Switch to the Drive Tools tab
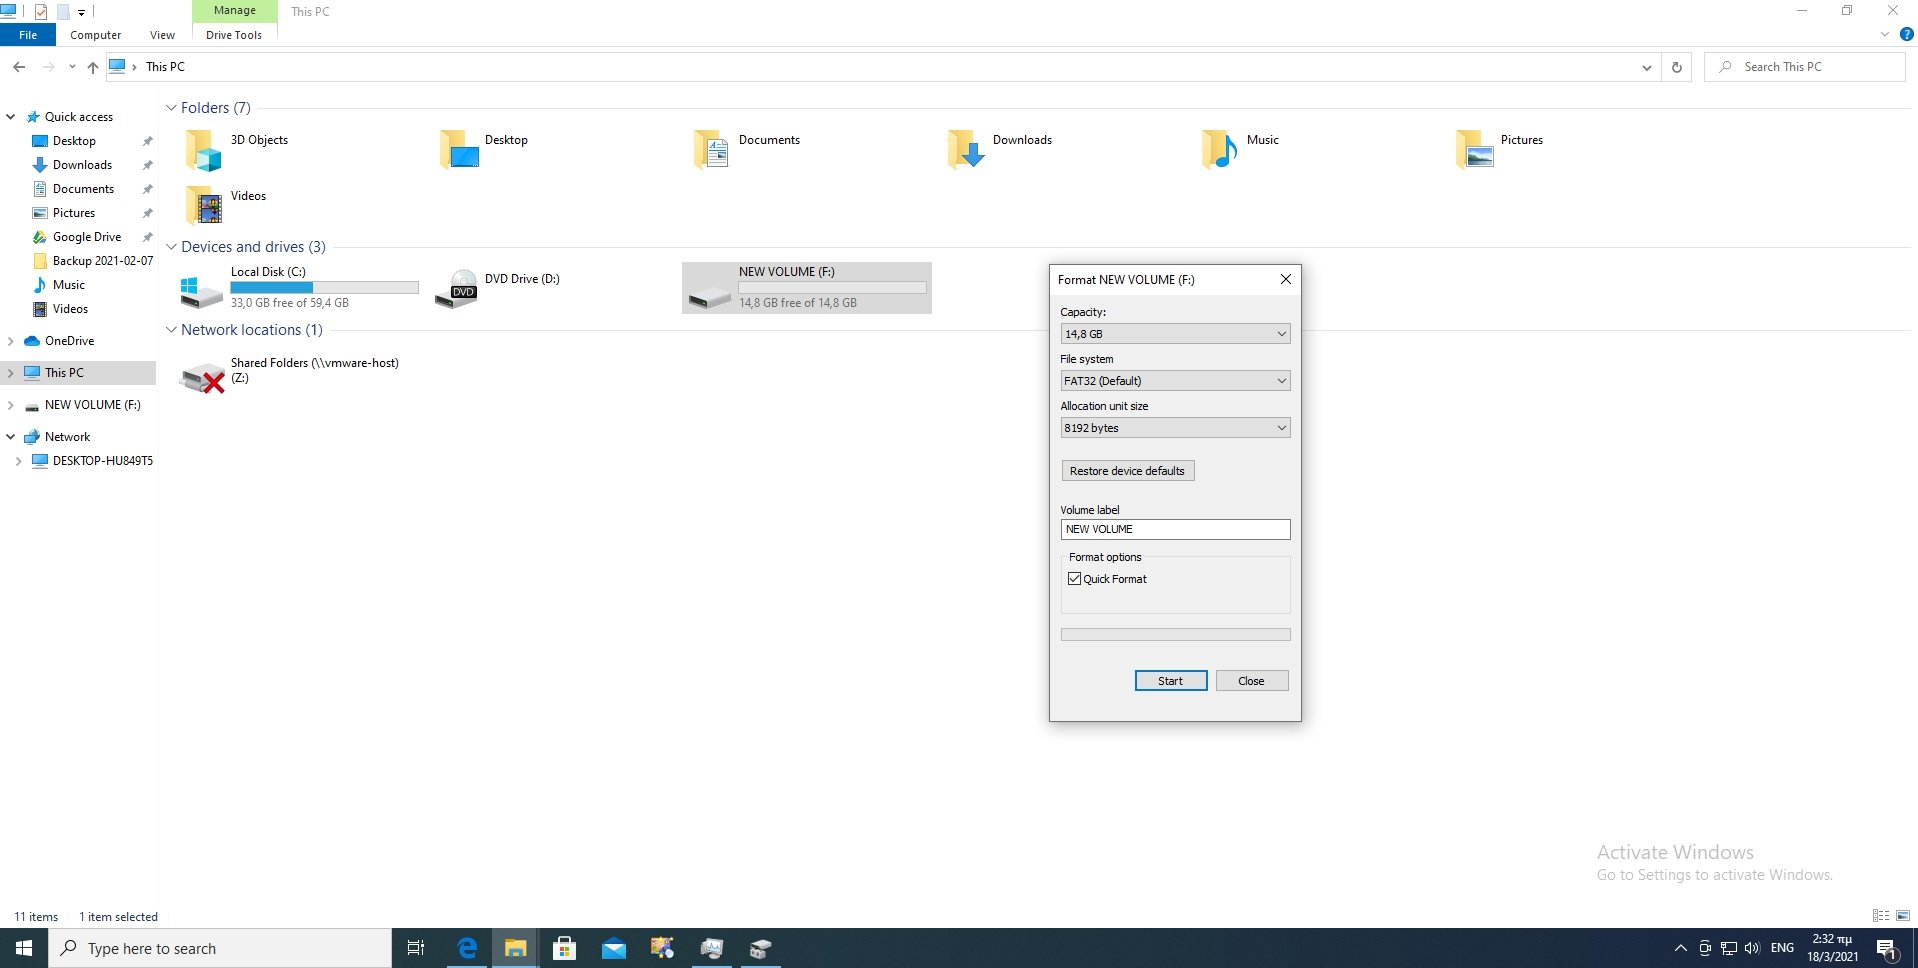Image resolution: width=1918 pixels, height=968 pixels. [x=234, y=35]
